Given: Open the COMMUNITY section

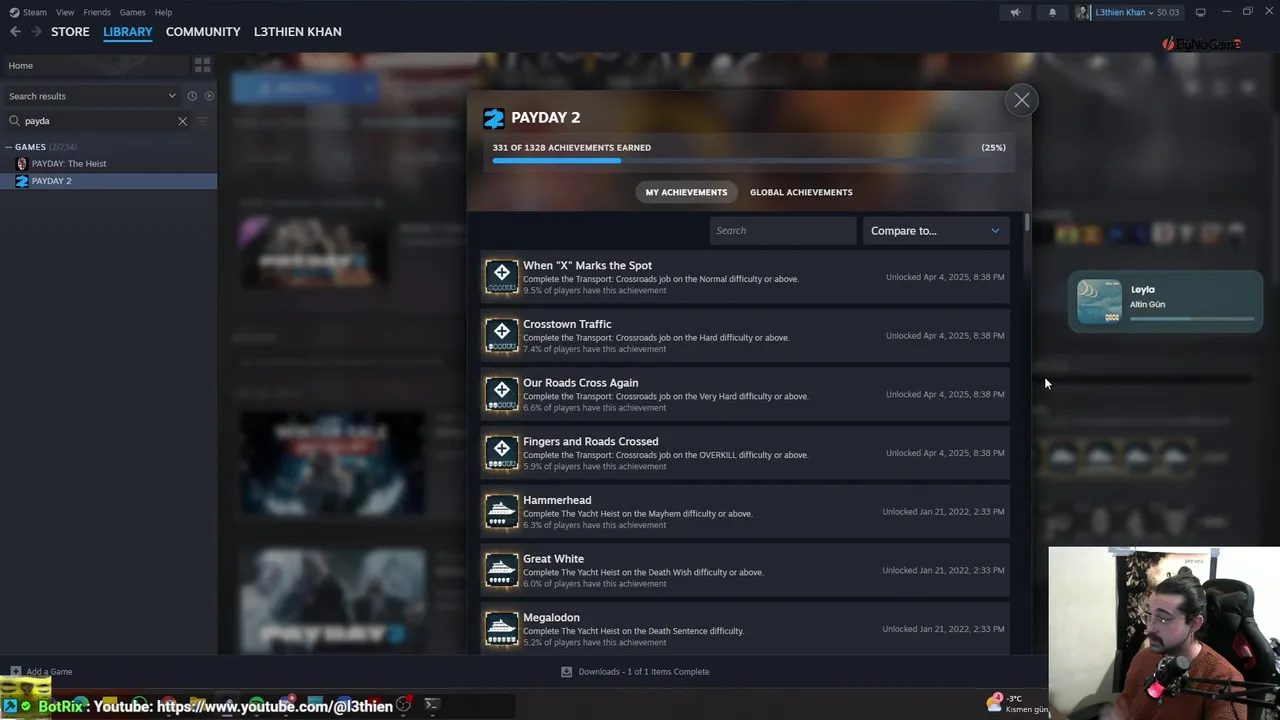Looking at the screenshot, I should 203,32.
